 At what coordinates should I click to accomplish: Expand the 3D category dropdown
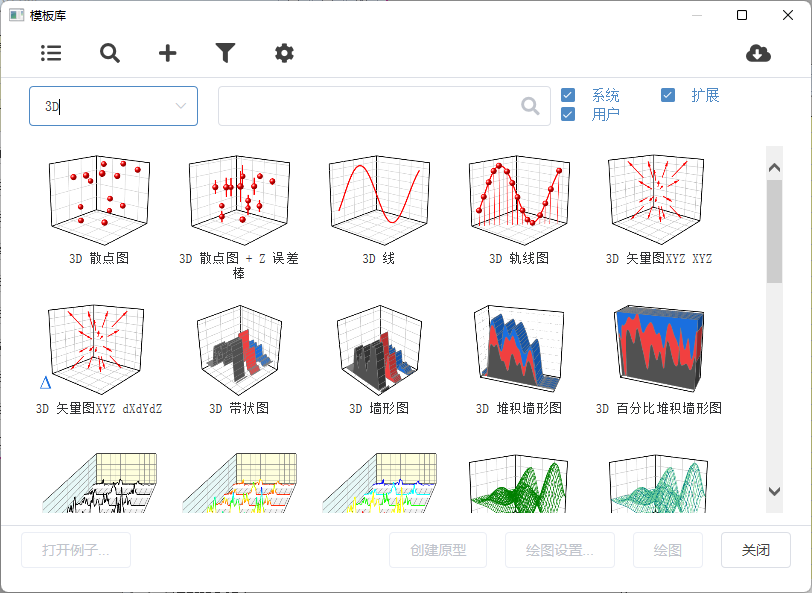(x=181, y=106)
